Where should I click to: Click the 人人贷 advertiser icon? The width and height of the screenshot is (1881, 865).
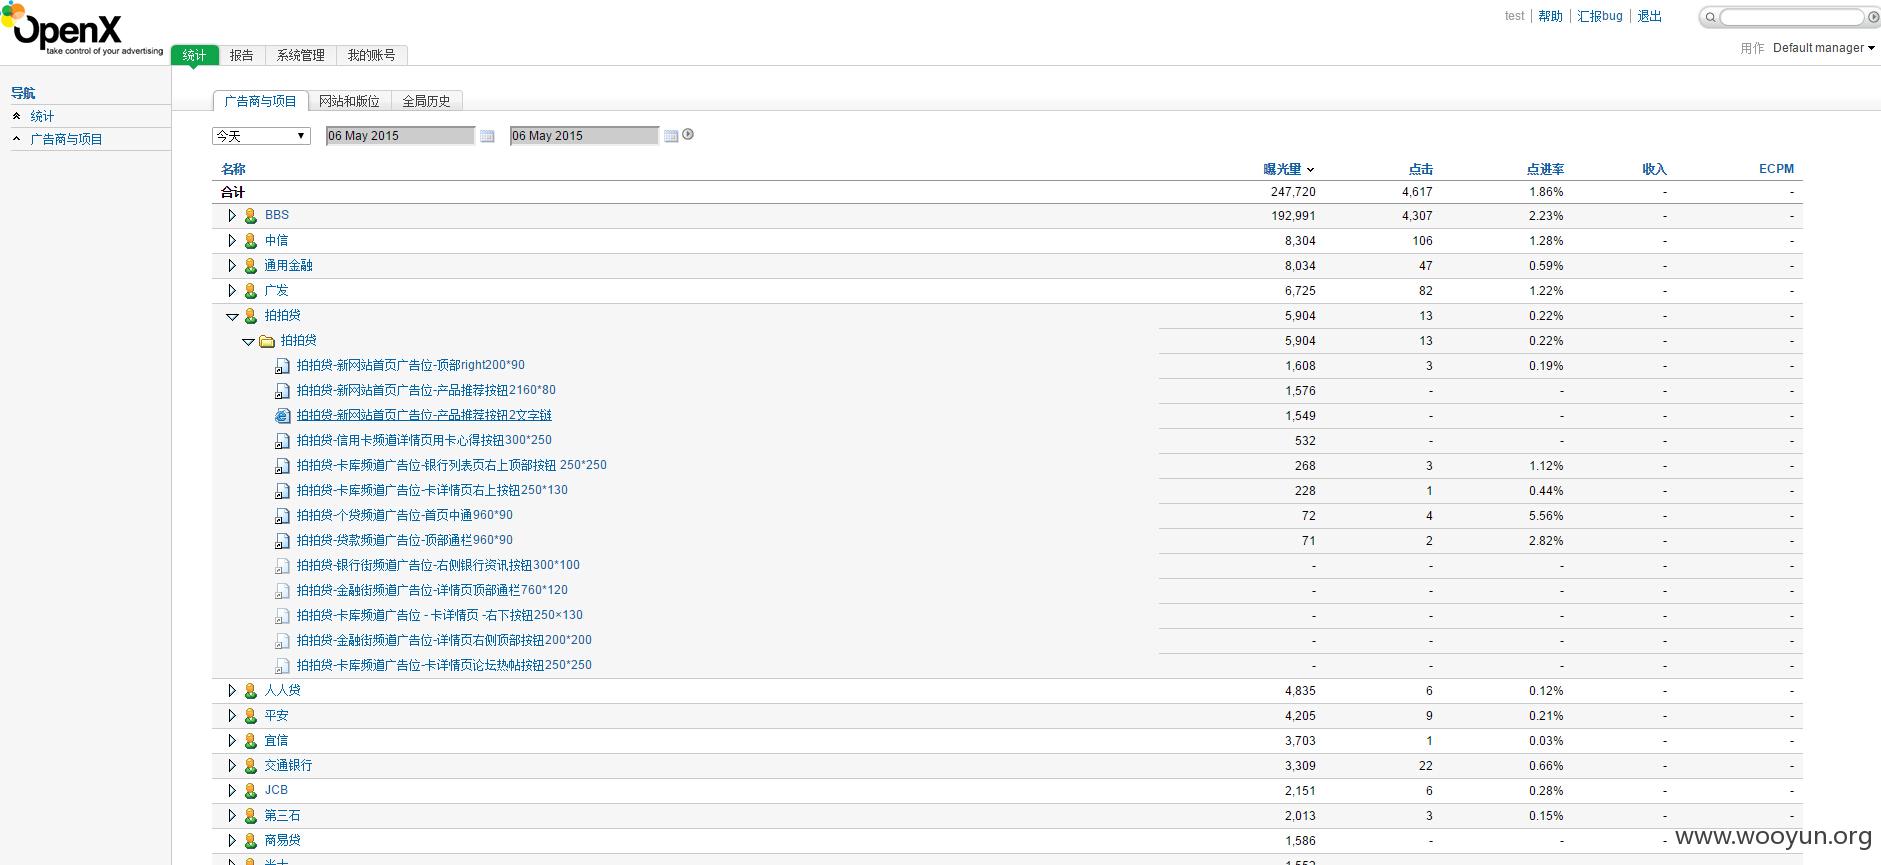(x=251, y=691)
